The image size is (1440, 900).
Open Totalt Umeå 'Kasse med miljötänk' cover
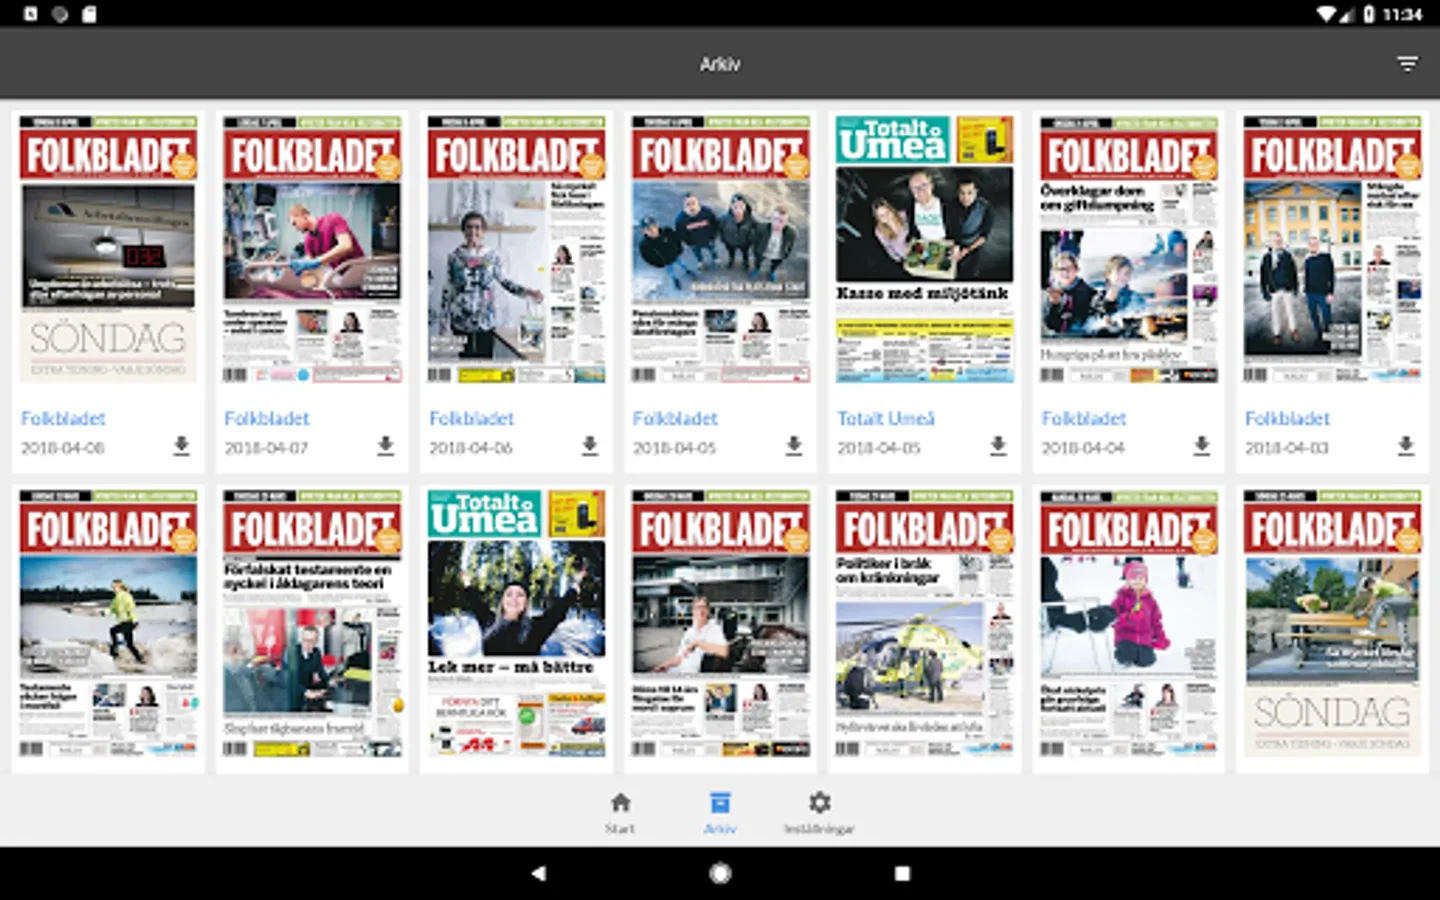924,249
